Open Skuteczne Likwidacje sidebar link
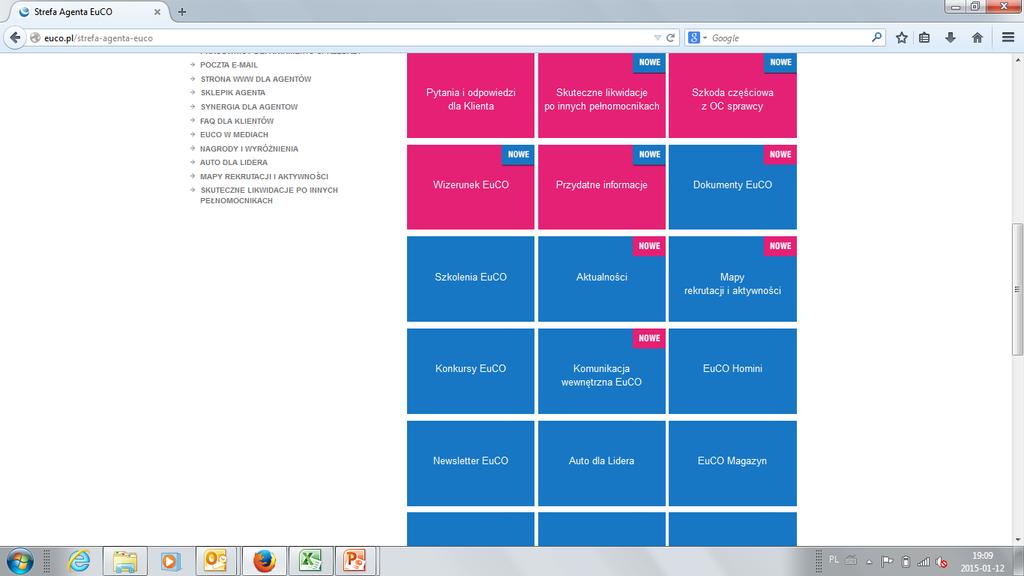Image resolution: width=1024 pixels, height=576 pixels. pos(269,195)
